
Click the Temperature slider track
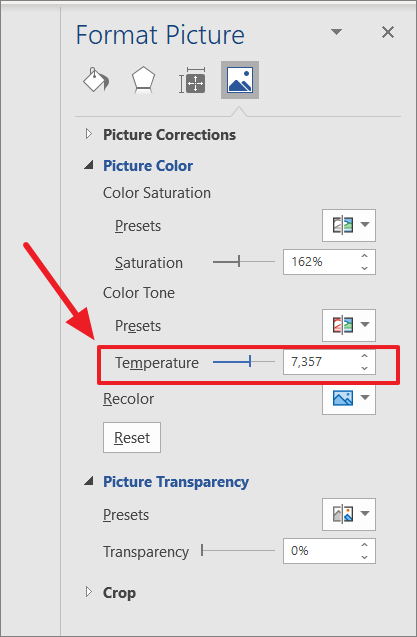point(244,361)
